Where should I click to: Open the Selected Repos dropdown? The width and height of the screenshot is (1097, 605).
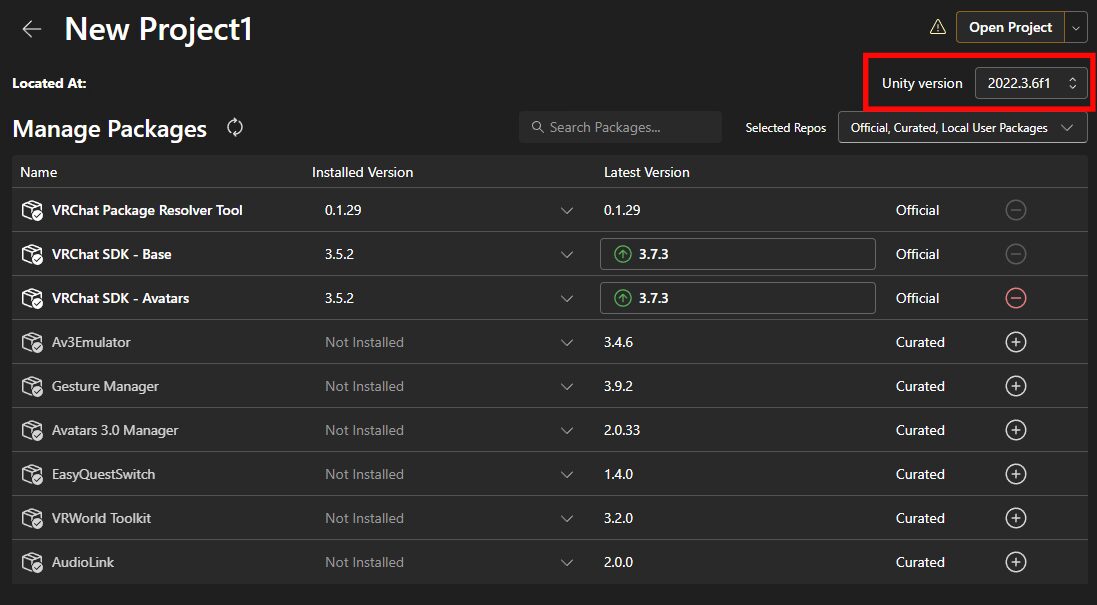pos(963,128)
